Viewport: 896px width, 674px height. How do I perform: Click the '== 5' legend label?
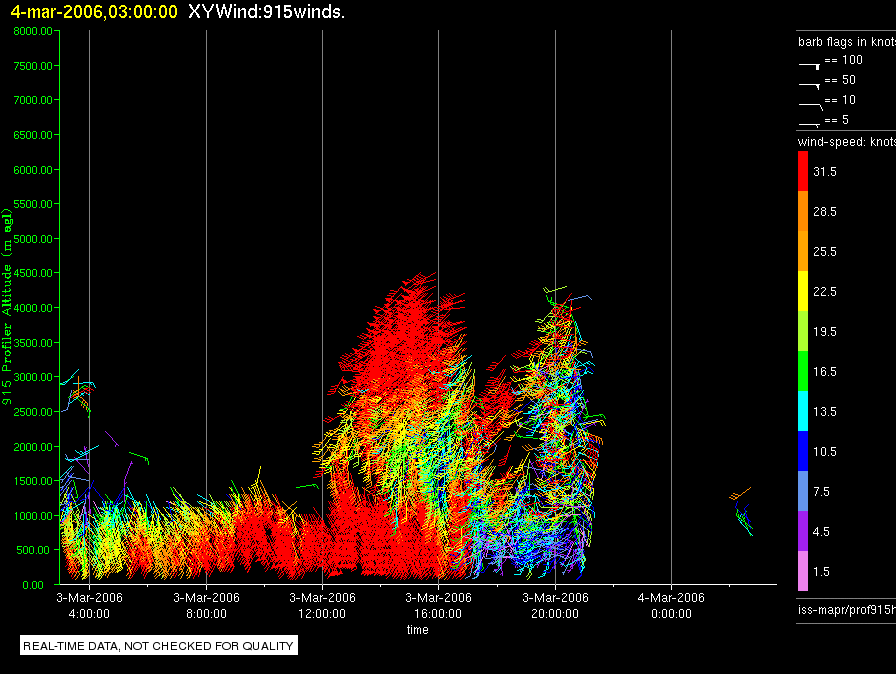tap(837, 120)
